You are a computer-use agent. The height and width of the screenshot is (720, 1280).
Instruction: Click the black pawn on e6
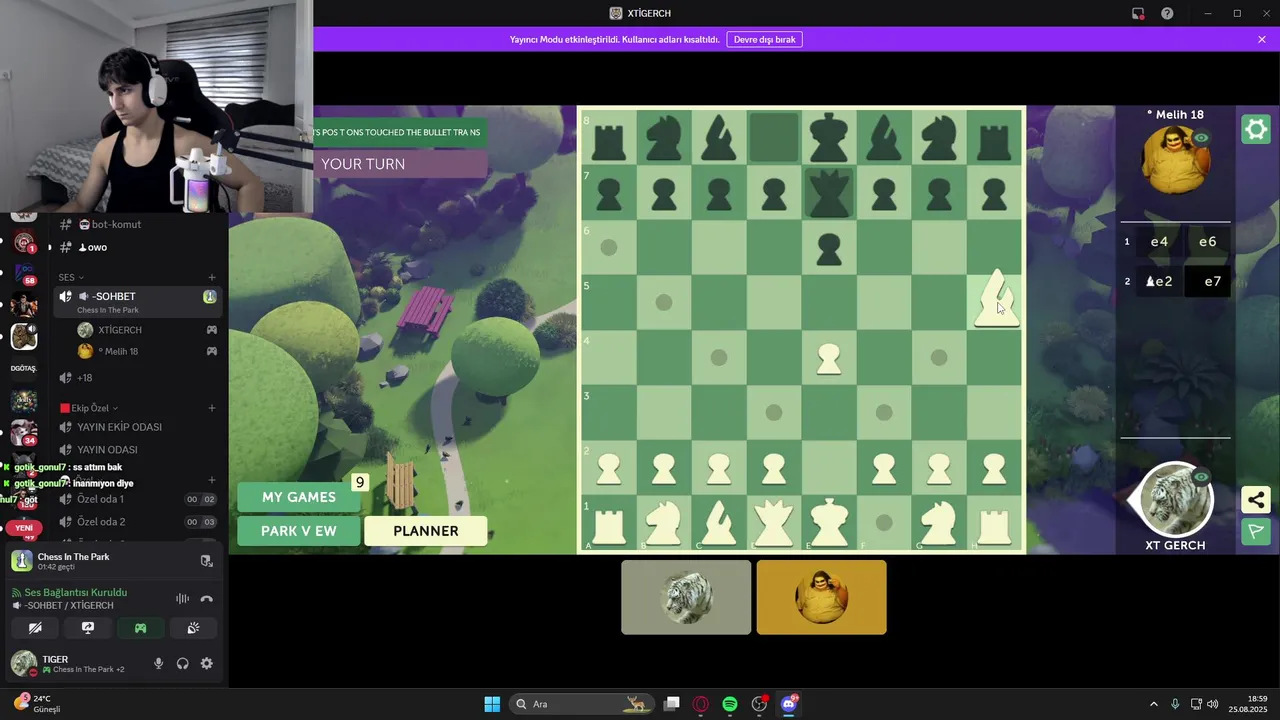coord(828,248)
